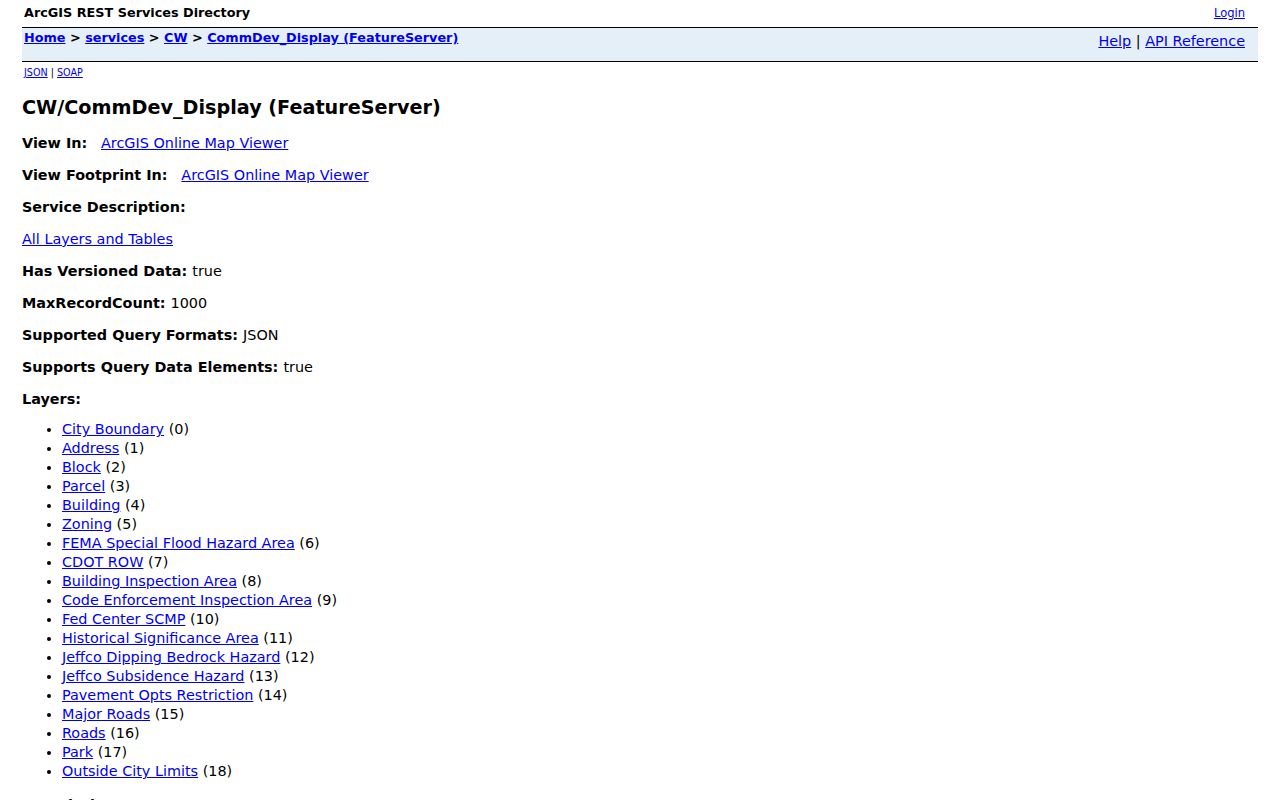Open FEMA Special Flood Hazard Area layer

point(178,543)
